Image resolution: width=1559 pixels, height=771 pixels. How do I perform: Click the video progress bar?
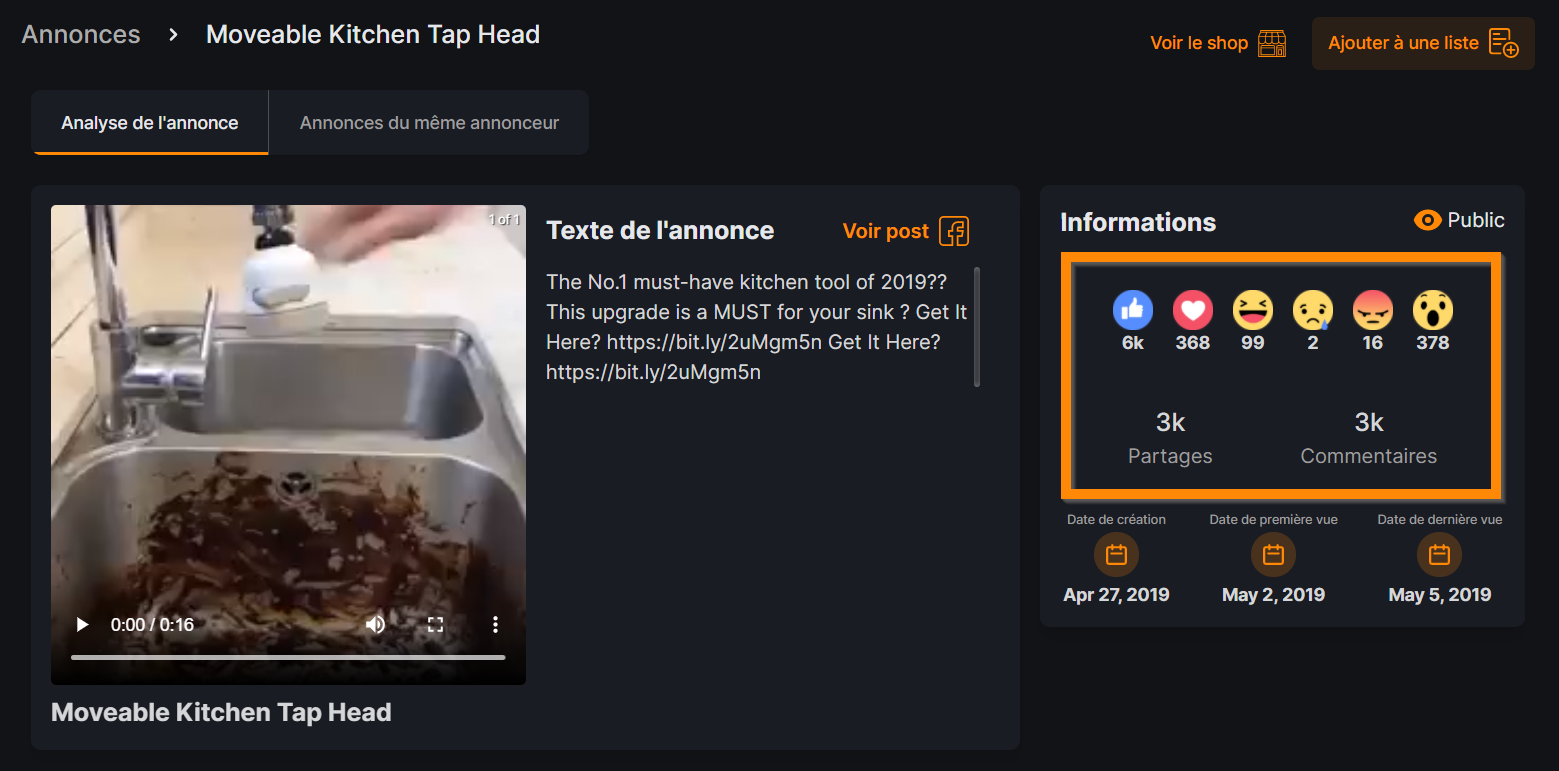288,657
